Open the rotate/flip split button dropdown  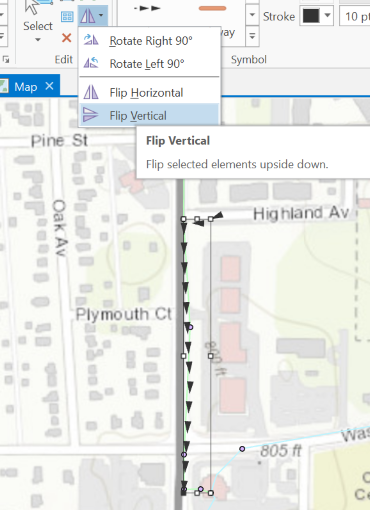(x=101, y=15)
